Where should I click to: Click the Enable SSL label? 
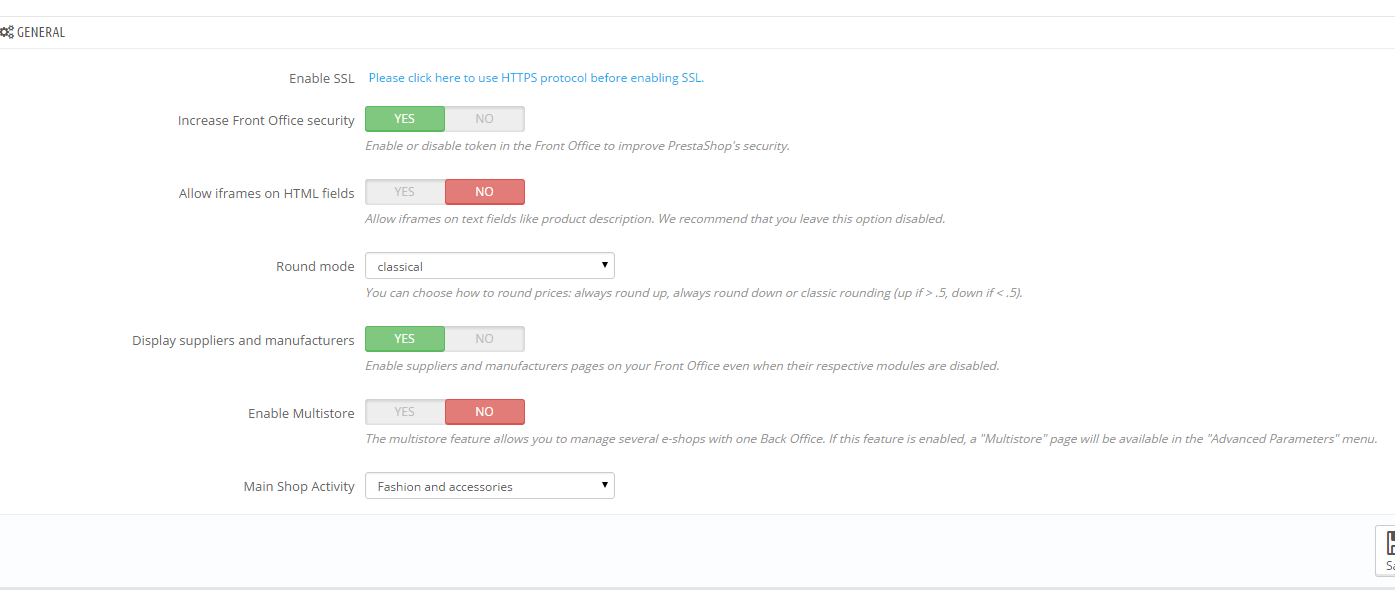coord(322,78)
